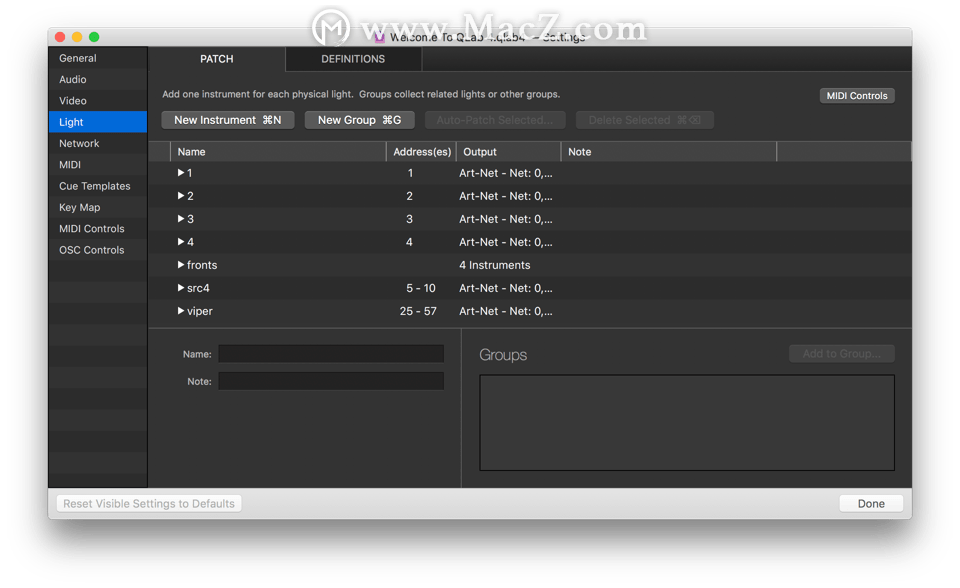Click into the Note text field
Screen dimensions: 960x588
click(x=331, y=381)
